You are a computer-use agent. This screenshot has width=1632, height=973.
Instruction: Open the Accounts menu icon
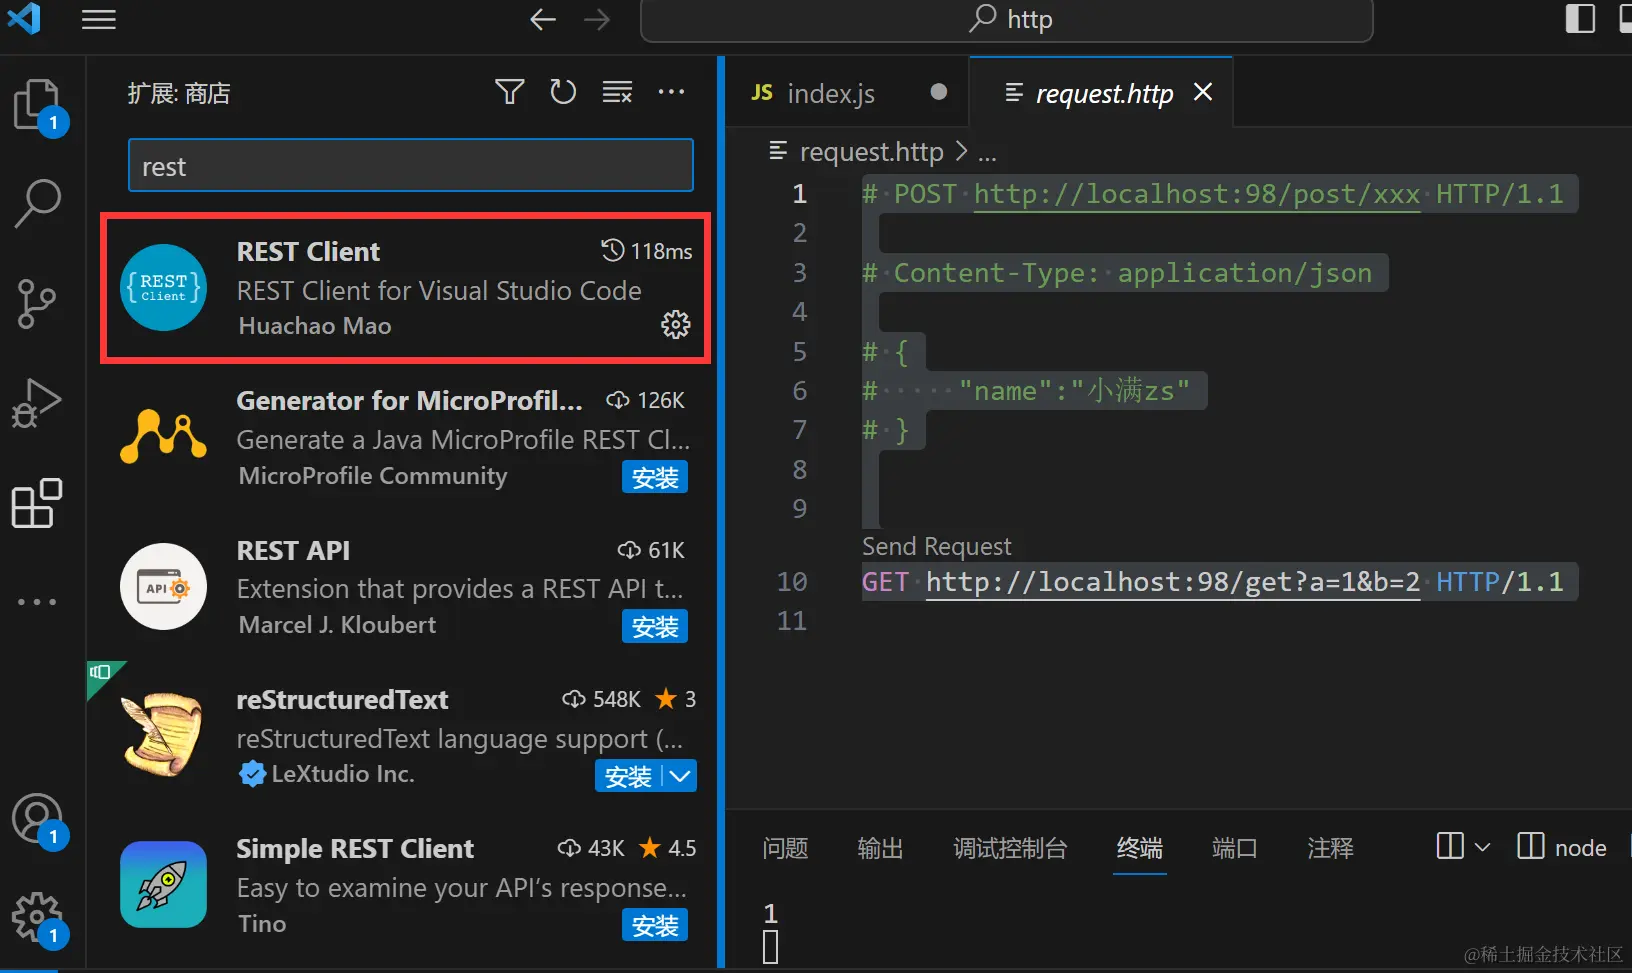point(37,818)
